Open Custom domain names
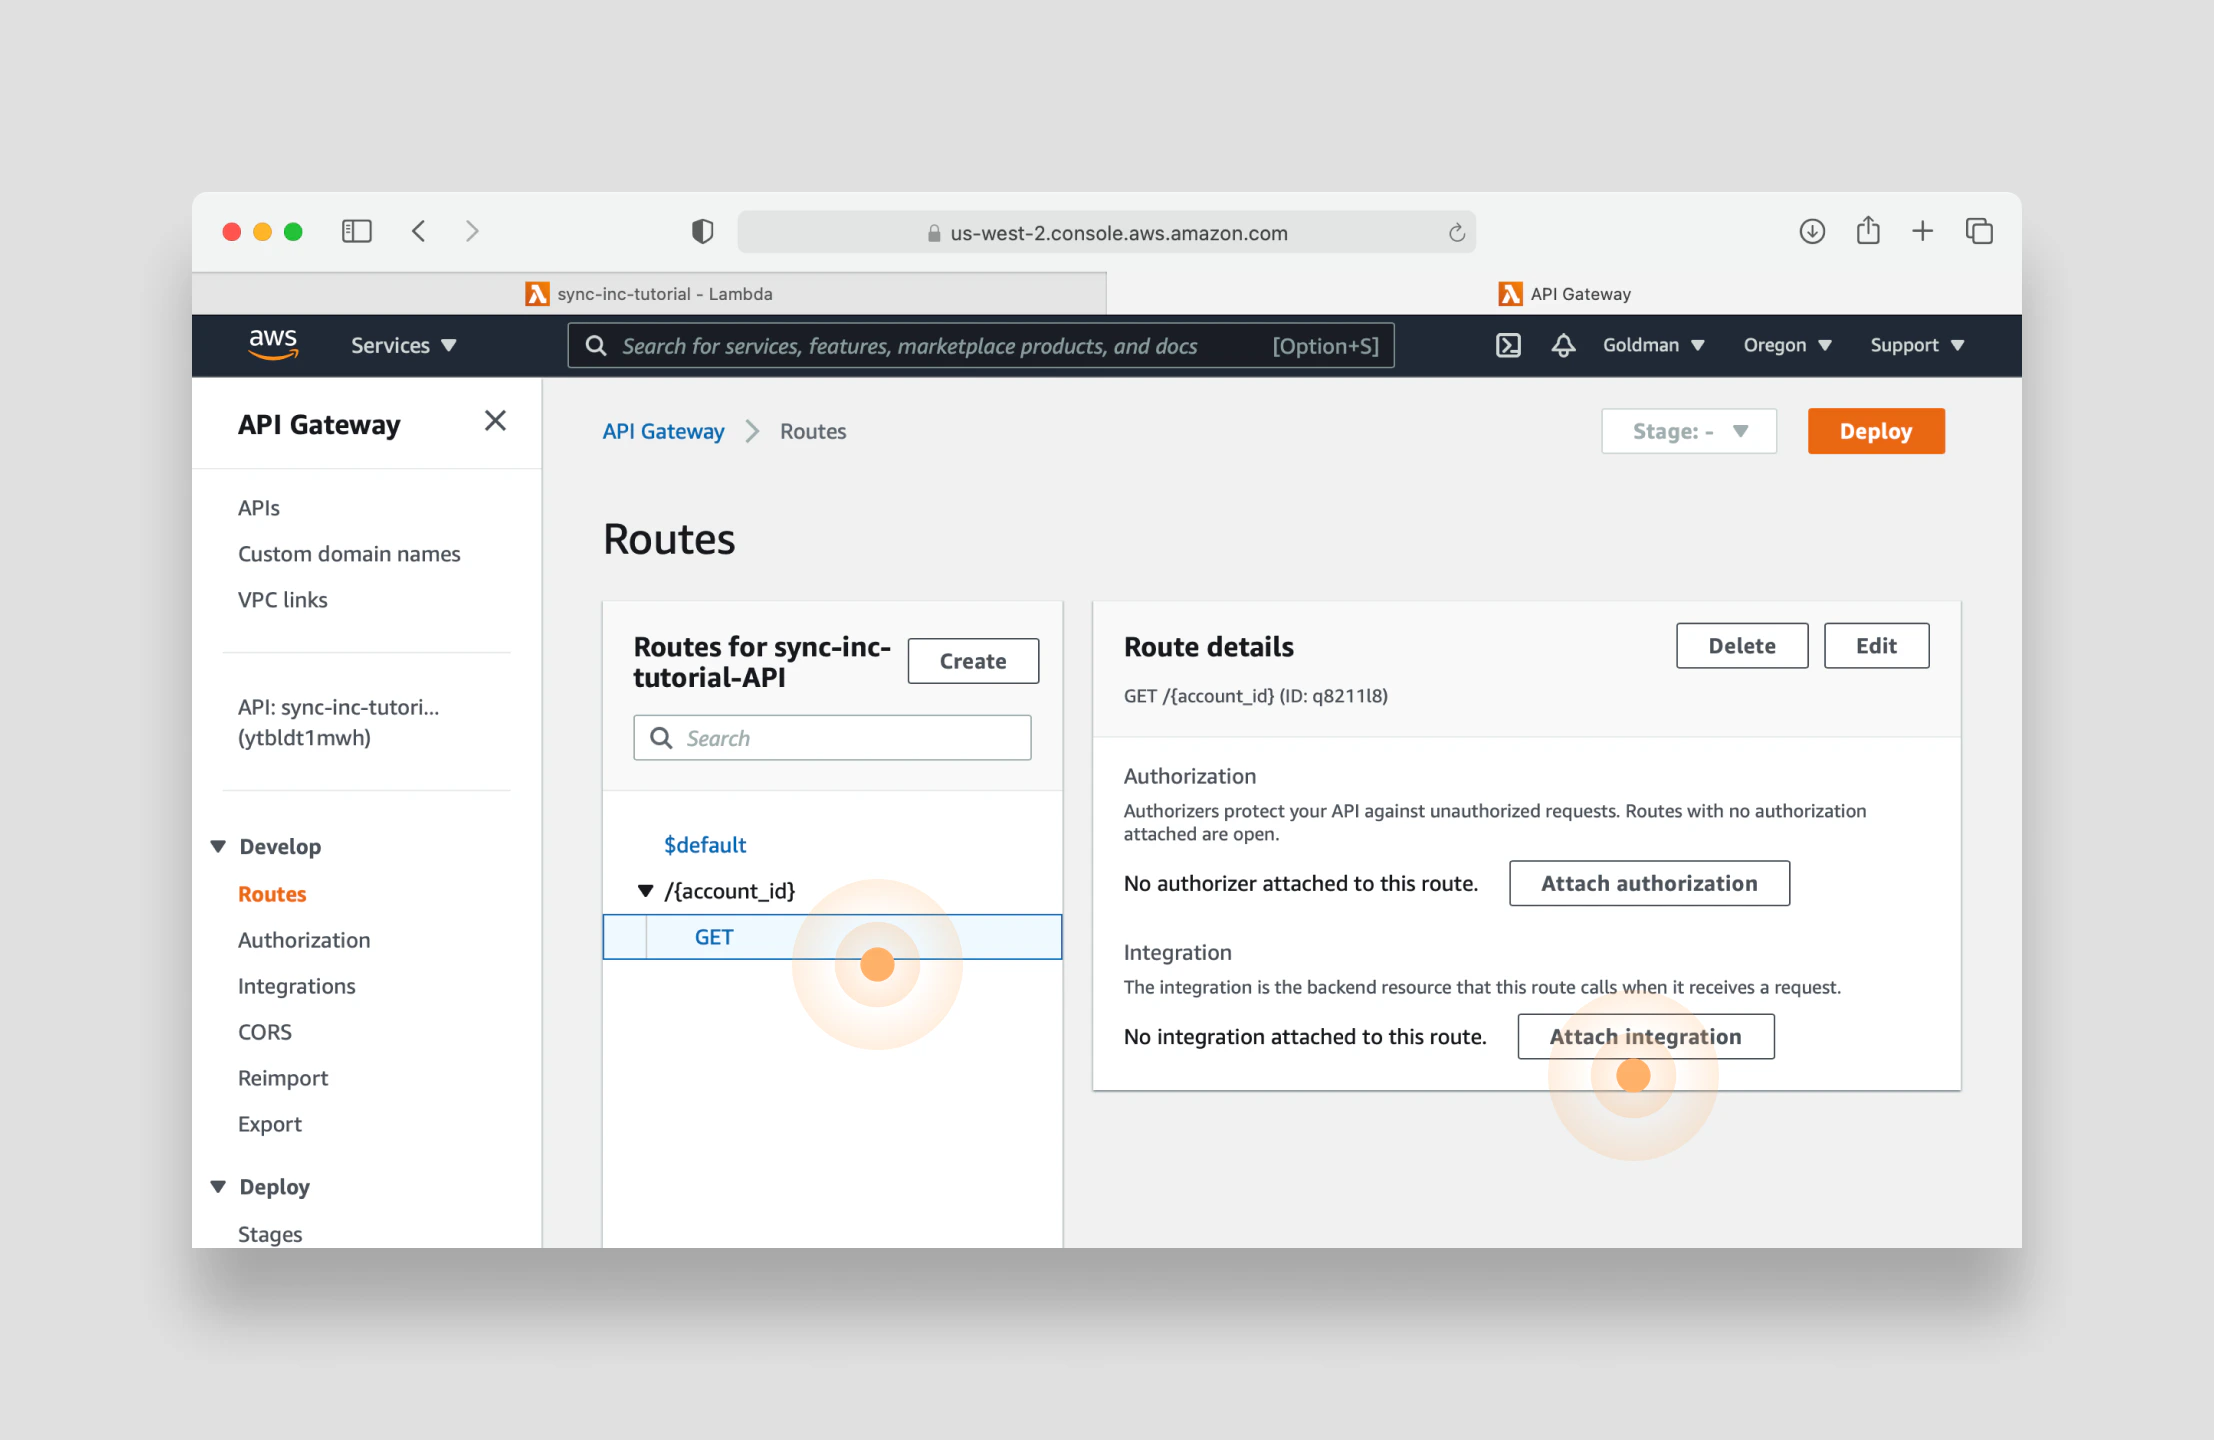This screenshot has height=1440, width=2214. [x=349, y=554]
